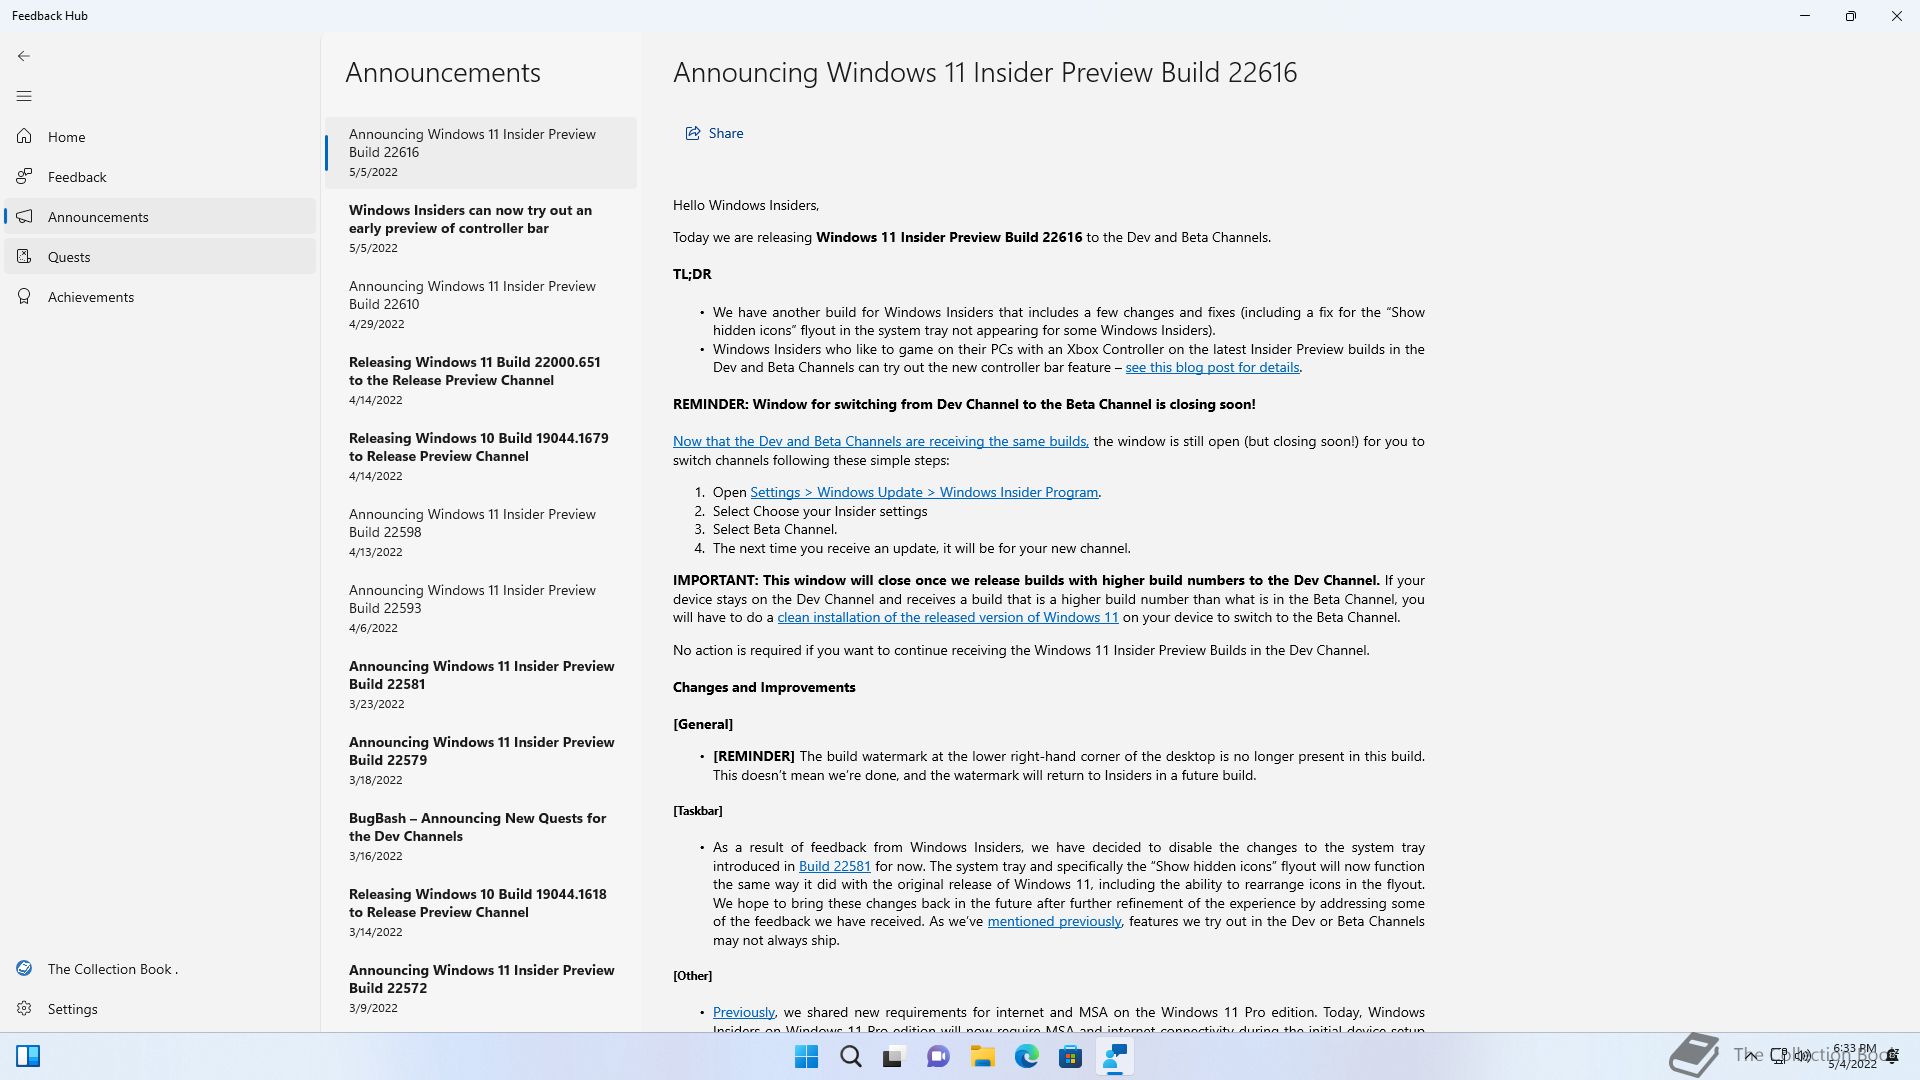
Task: Open Settings > Windows Update > Windows Insider Program link
Action: 924,492
